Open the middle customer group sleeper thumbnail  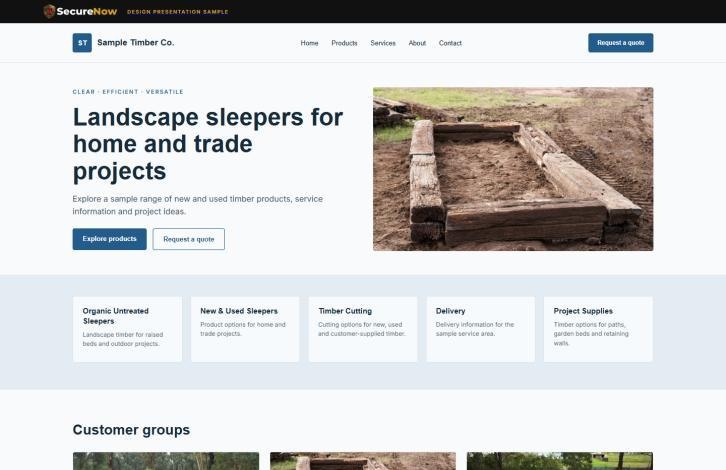(x=363, y=461)
